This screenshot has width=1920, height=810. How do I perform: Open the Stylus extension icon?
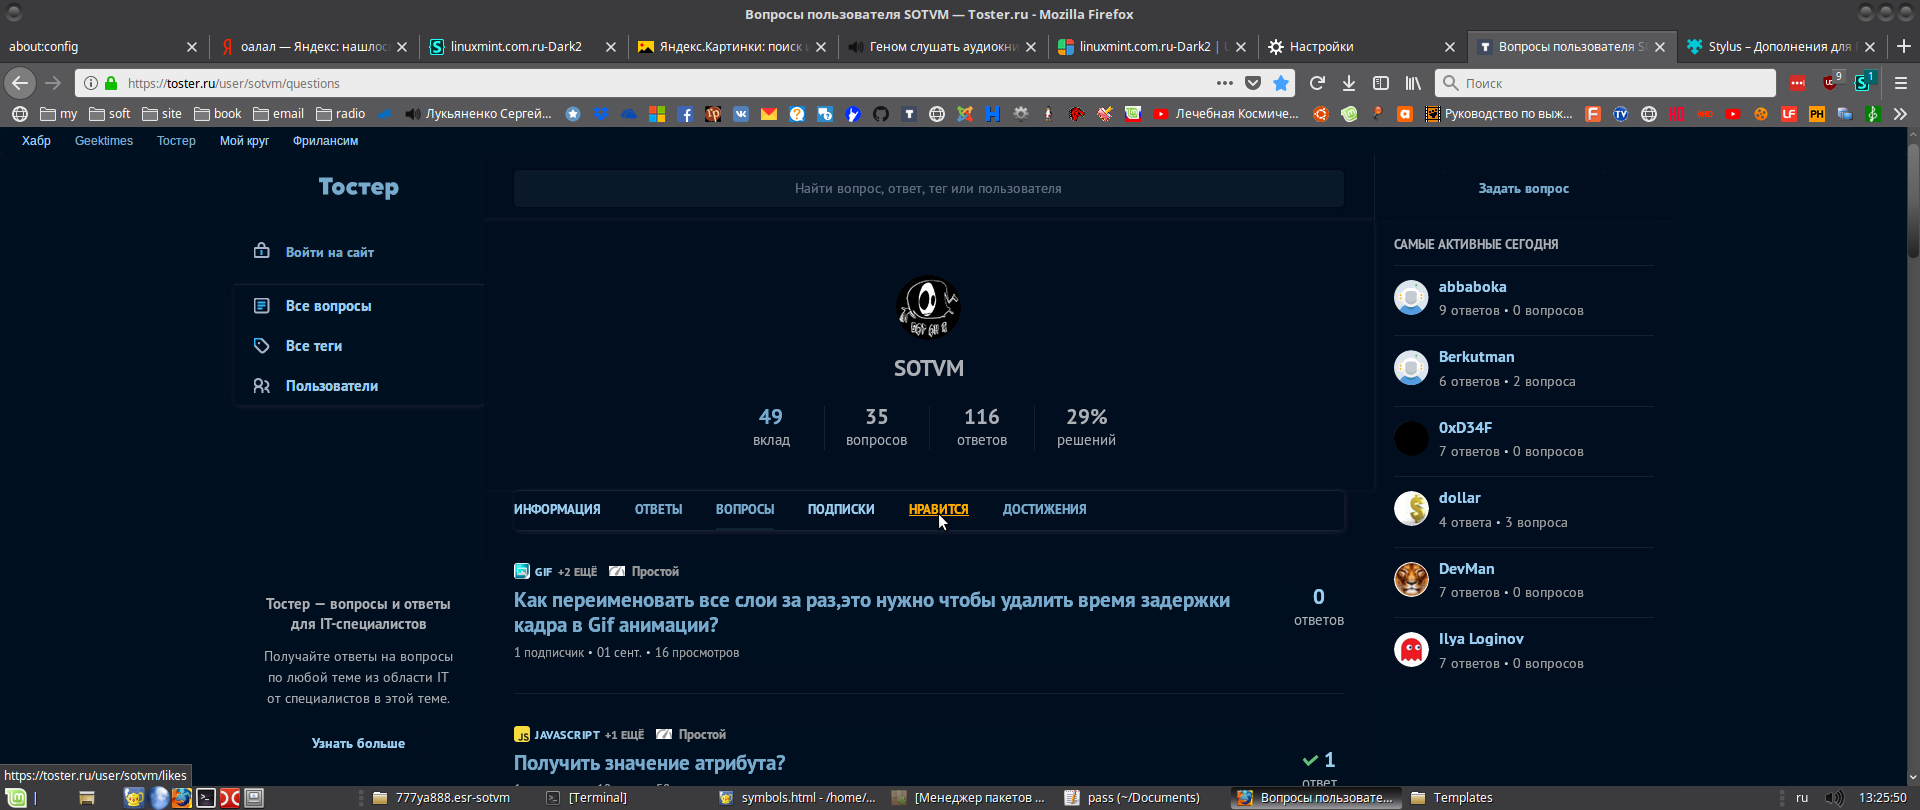(1863, 83)
